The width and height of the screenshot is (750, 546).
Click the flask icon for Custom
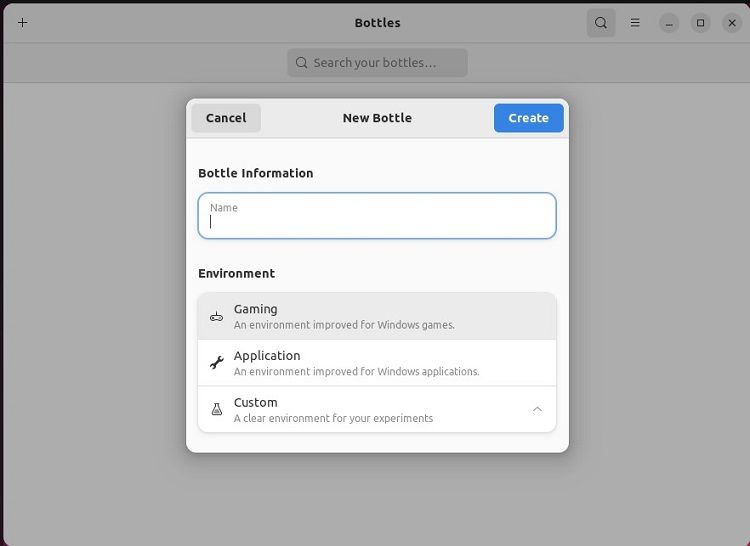[216, 410]
